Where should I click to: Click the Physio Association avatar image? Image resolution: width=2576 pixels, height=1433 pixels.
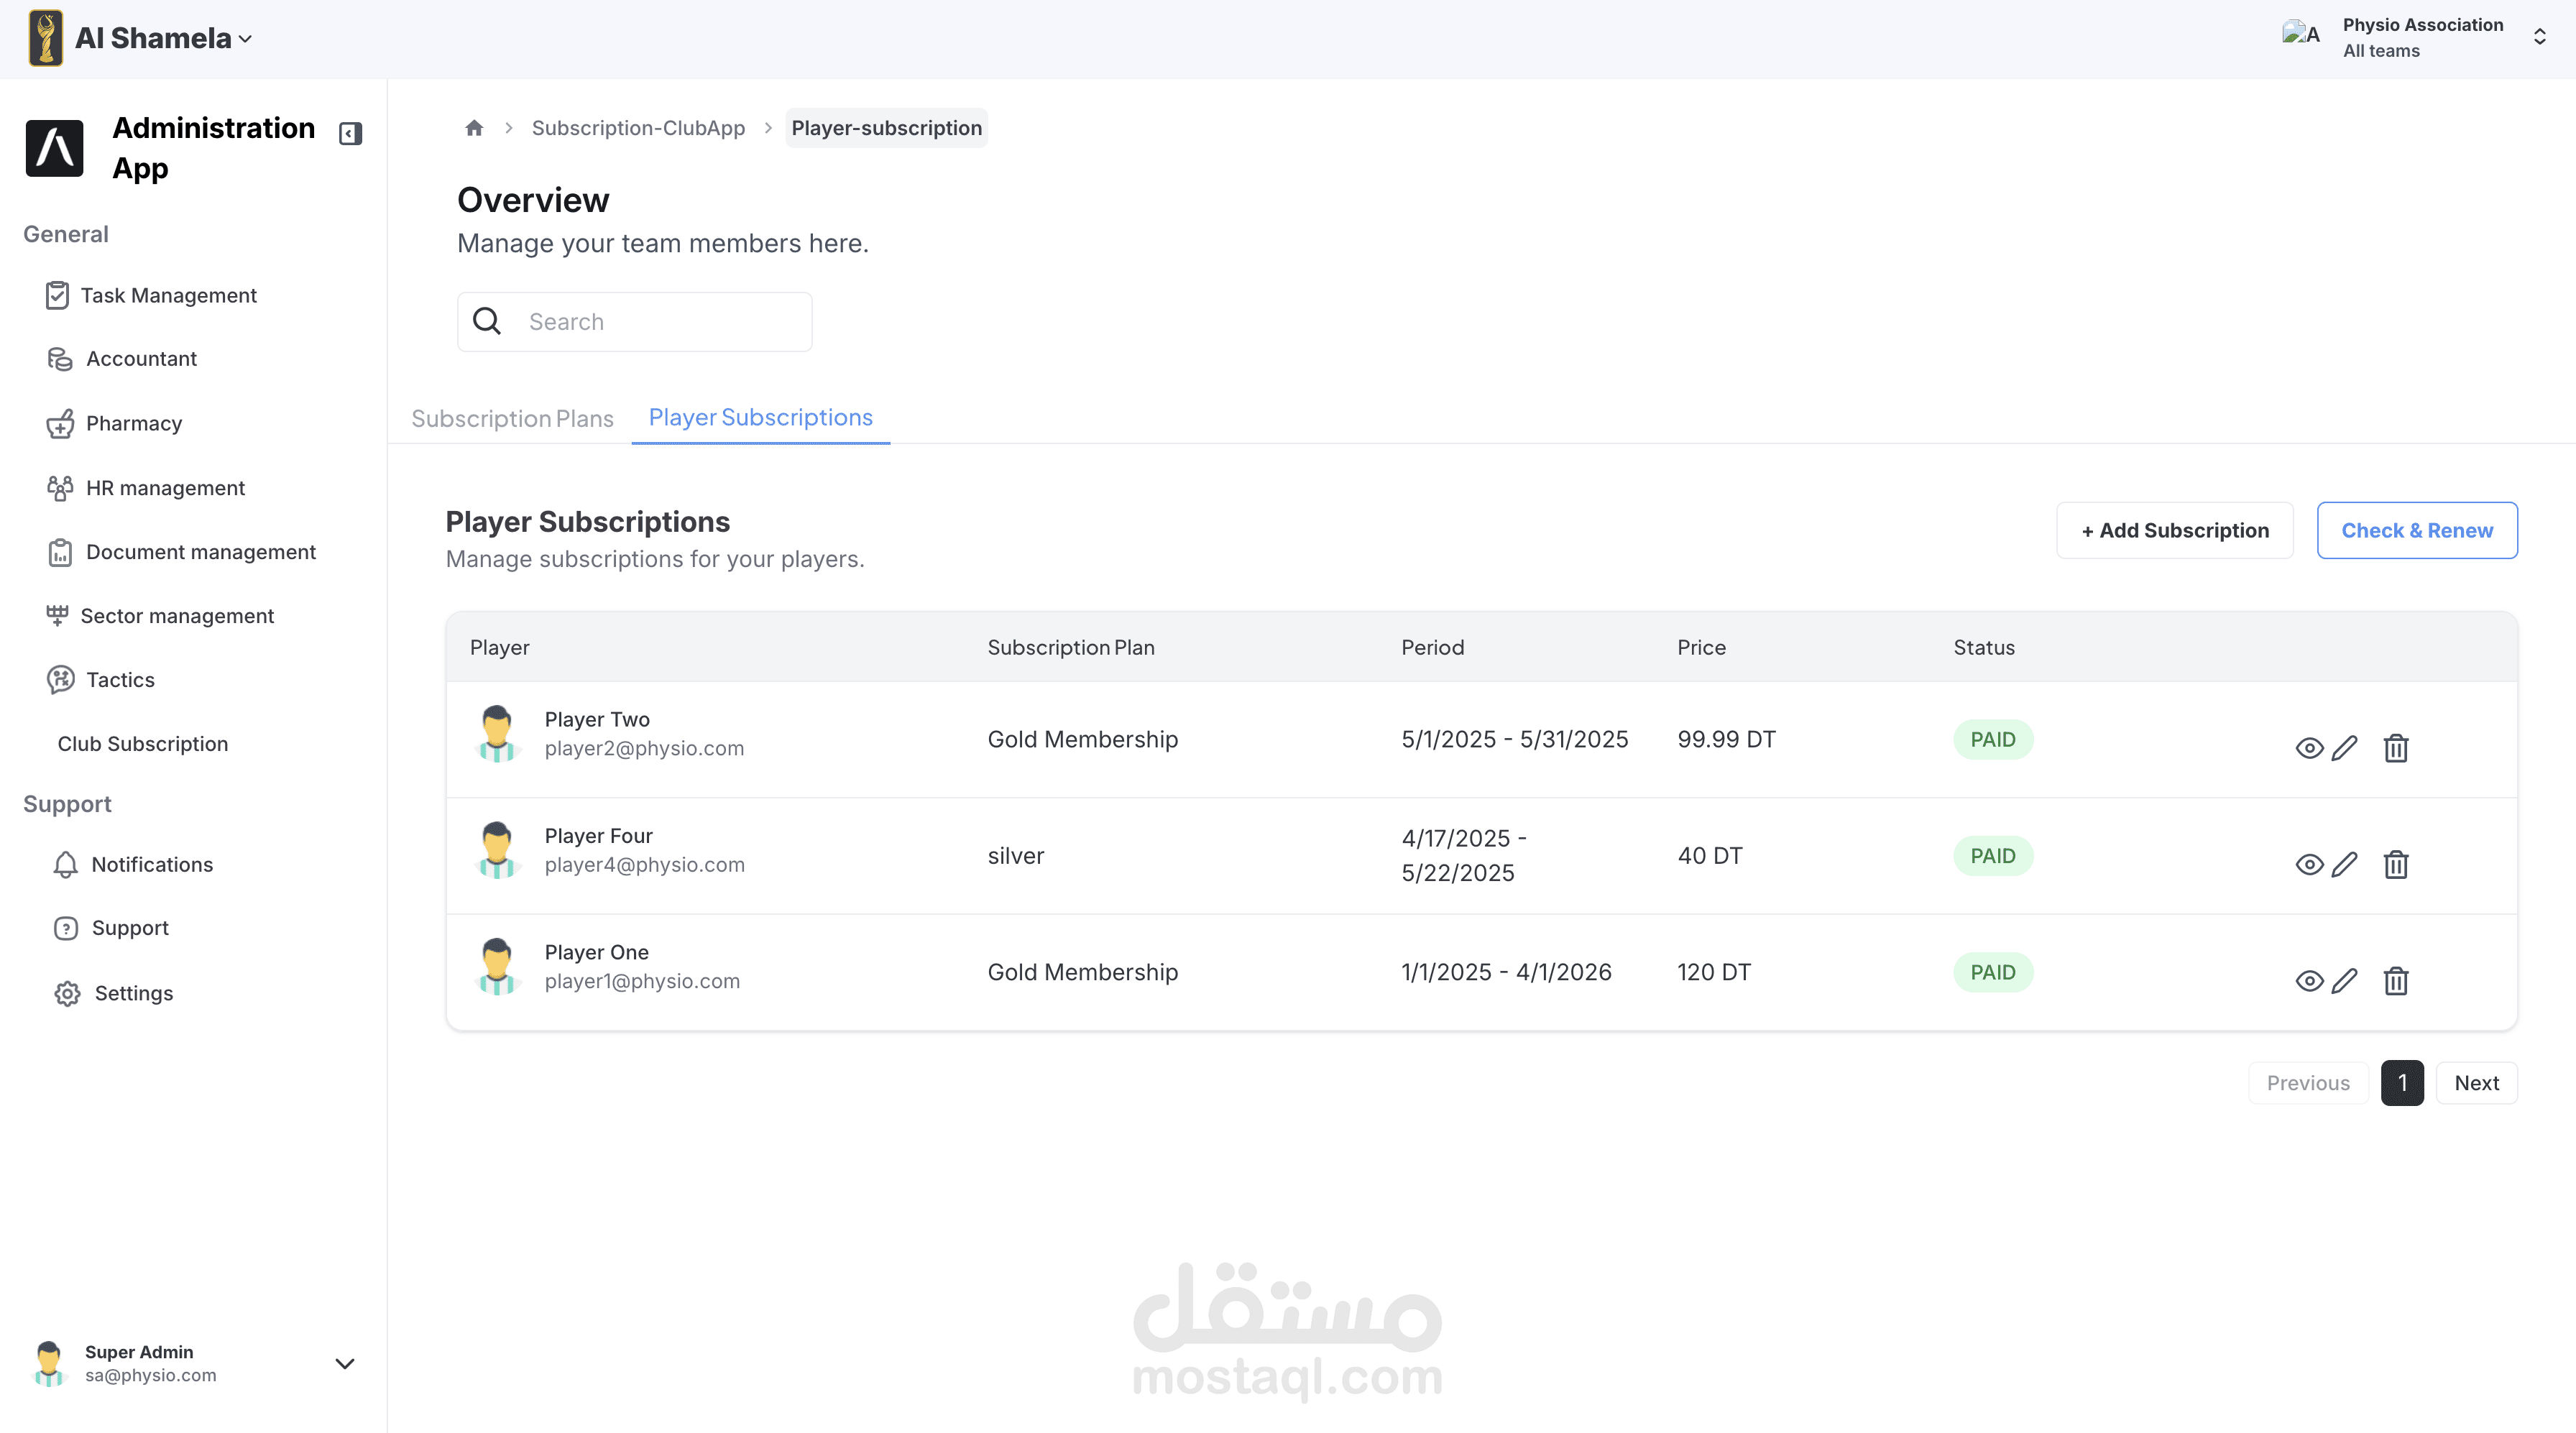2300,35
